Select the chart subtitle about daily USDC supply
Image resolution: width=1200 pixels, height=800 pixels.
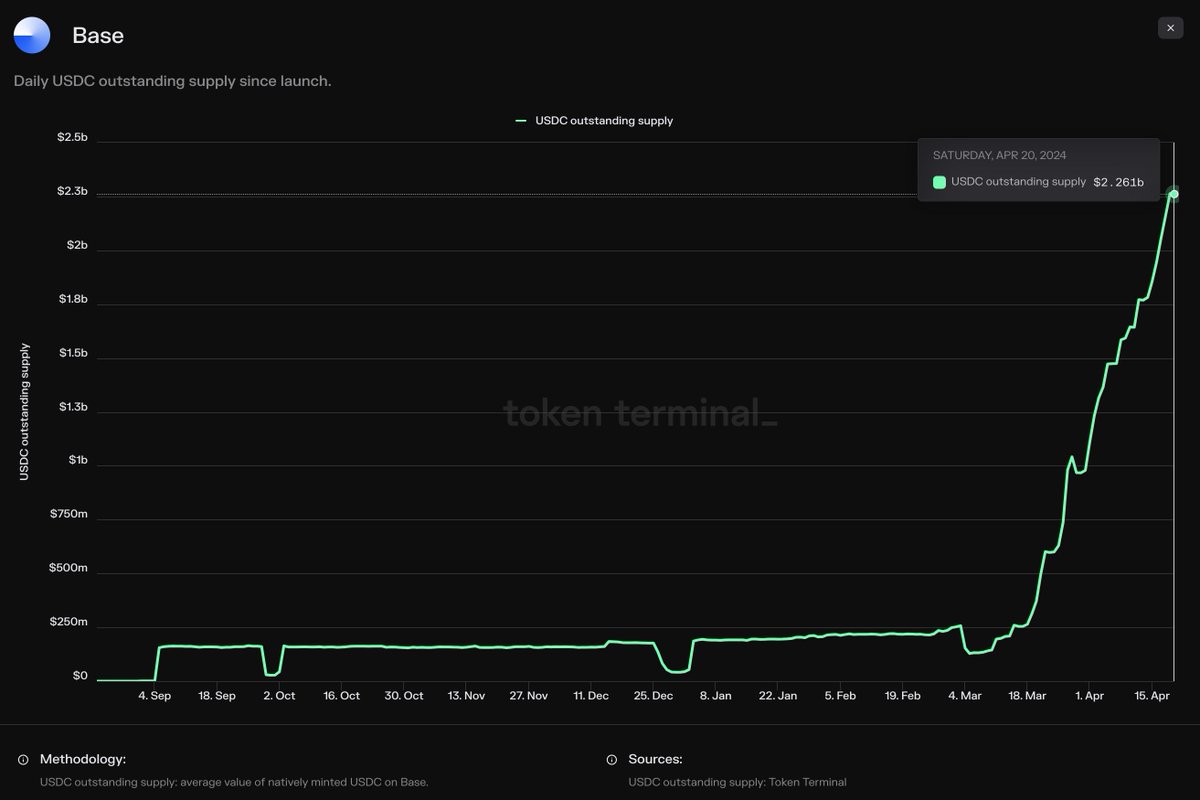point(172,81)
